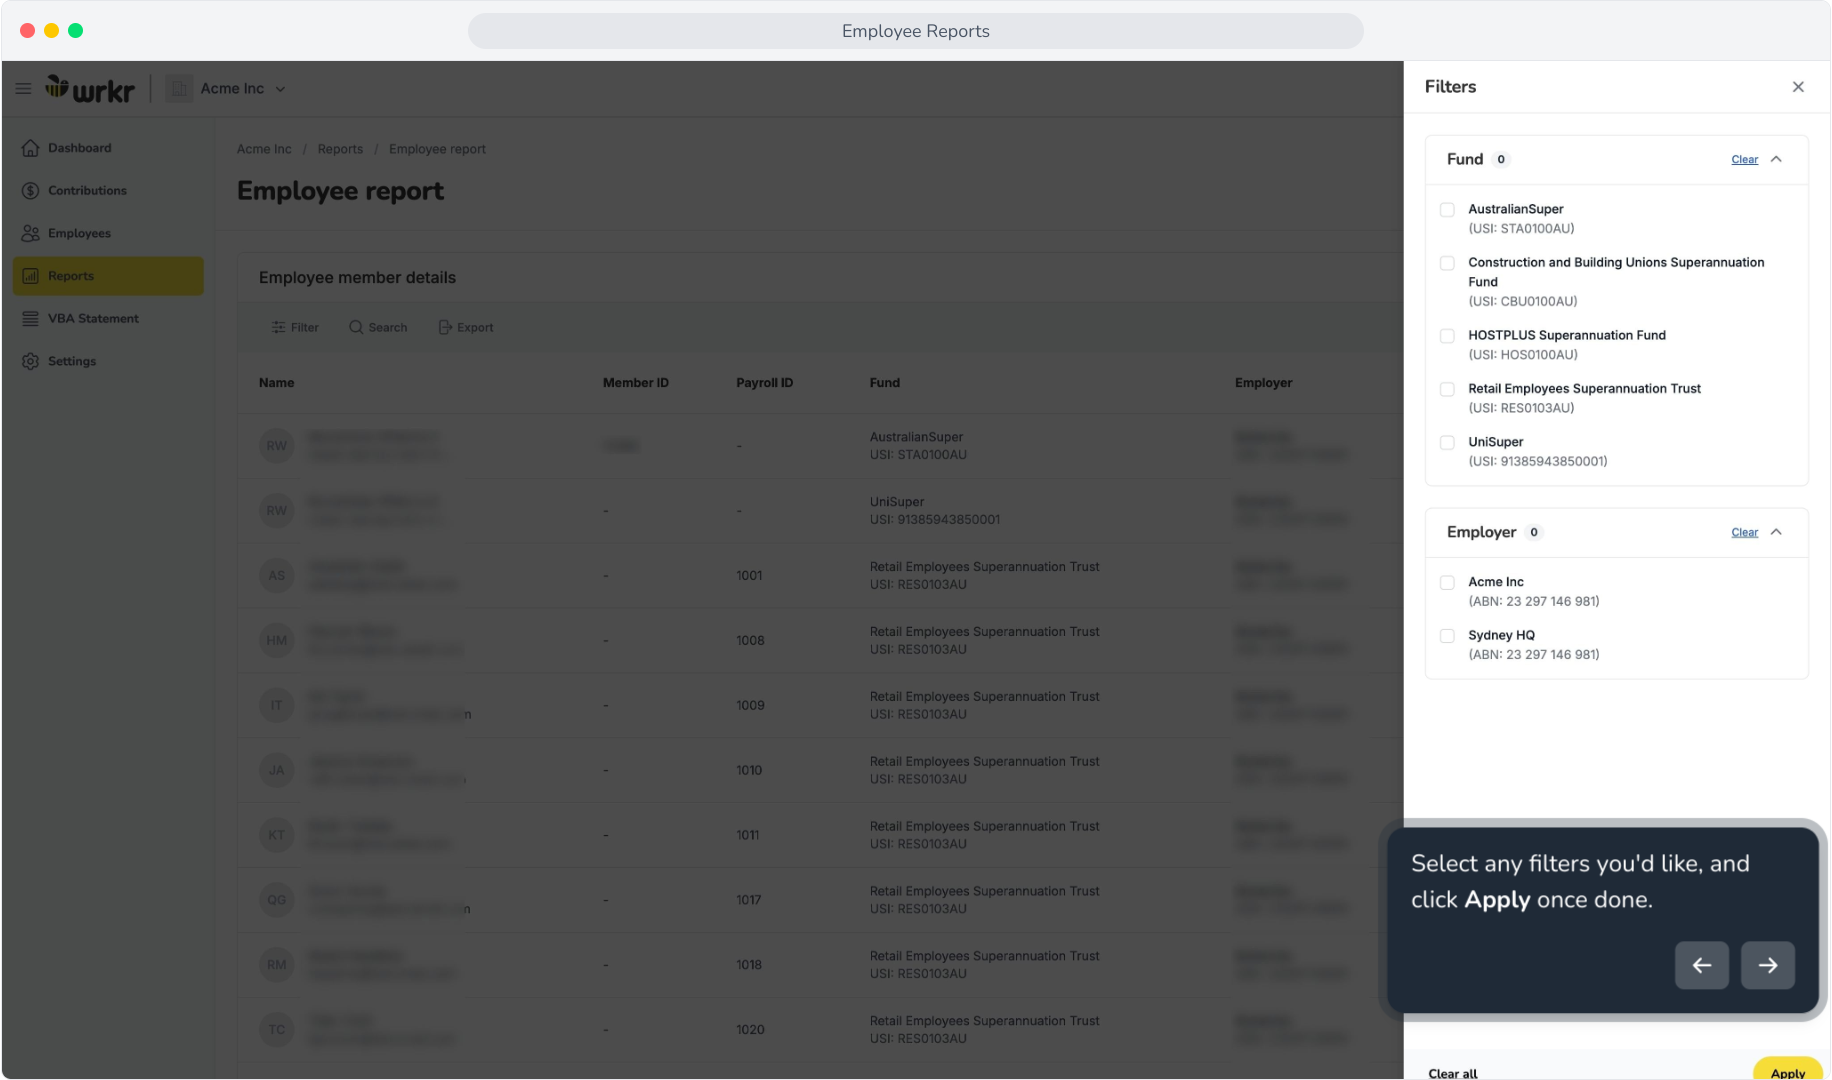Click the TC avatar in payroll 1020 row
Image resolution: width=1832 pixels, height=1080 pixels.
277,1030
